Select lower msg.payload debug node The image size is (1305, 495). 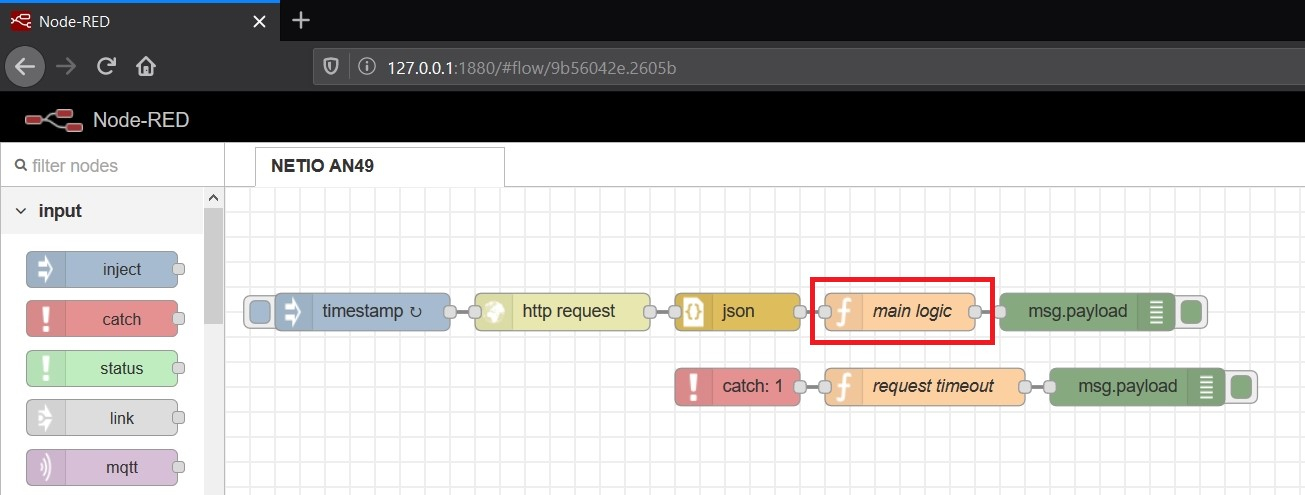1137,386
